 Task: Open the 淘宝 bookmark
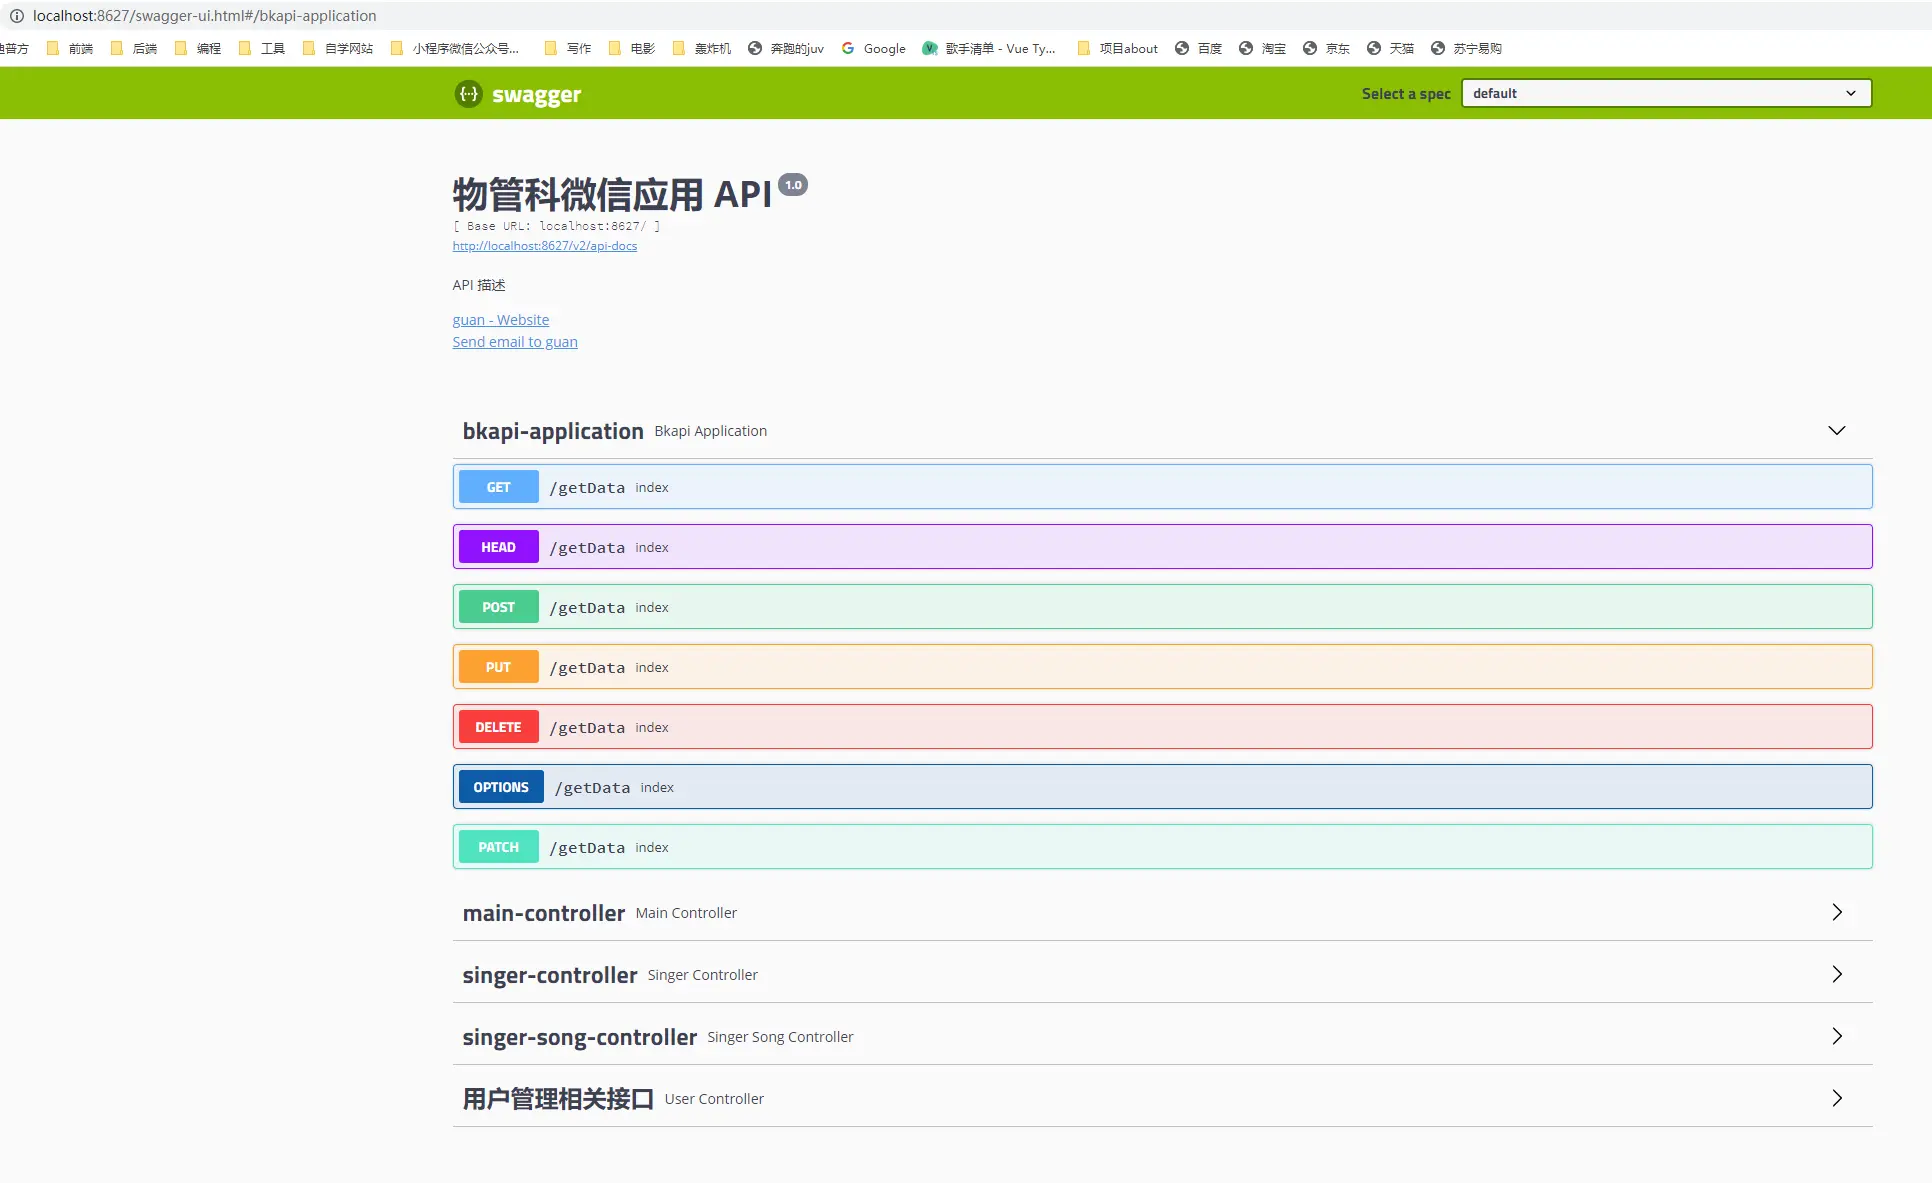coord(1262,48)
